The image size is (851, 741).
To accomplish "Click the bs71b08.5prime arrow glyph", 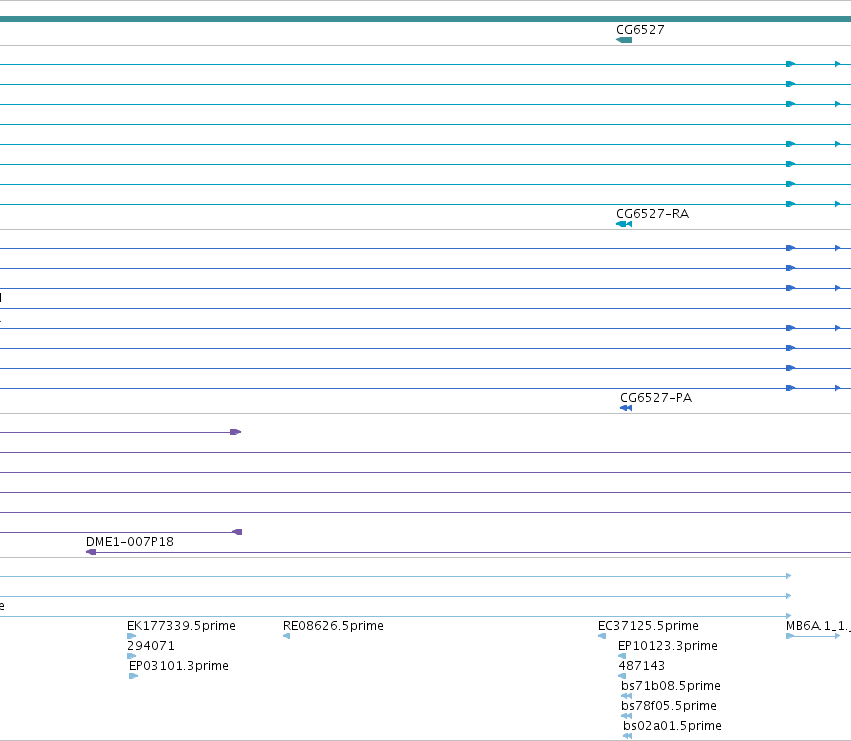I will (626, 696).
